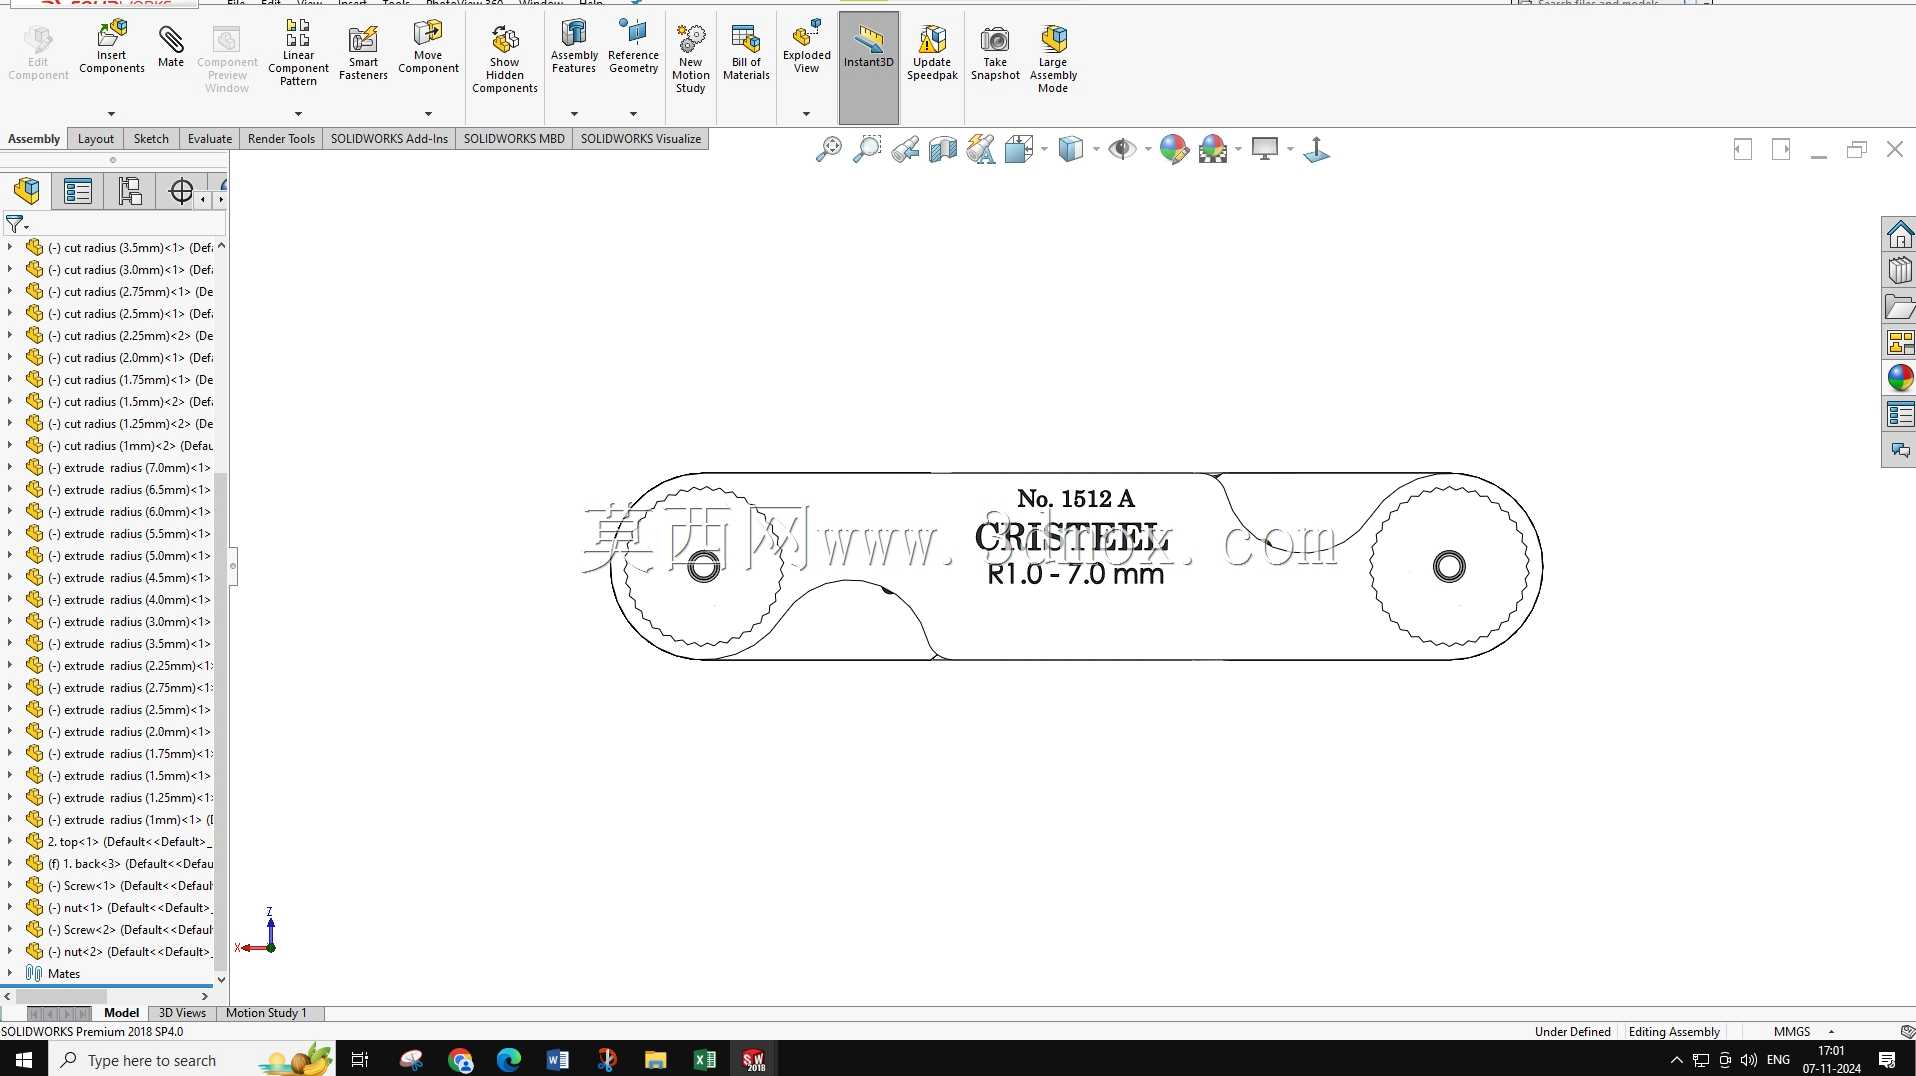
Task: Open Excel from taskbar
Action: point(704,1060)
